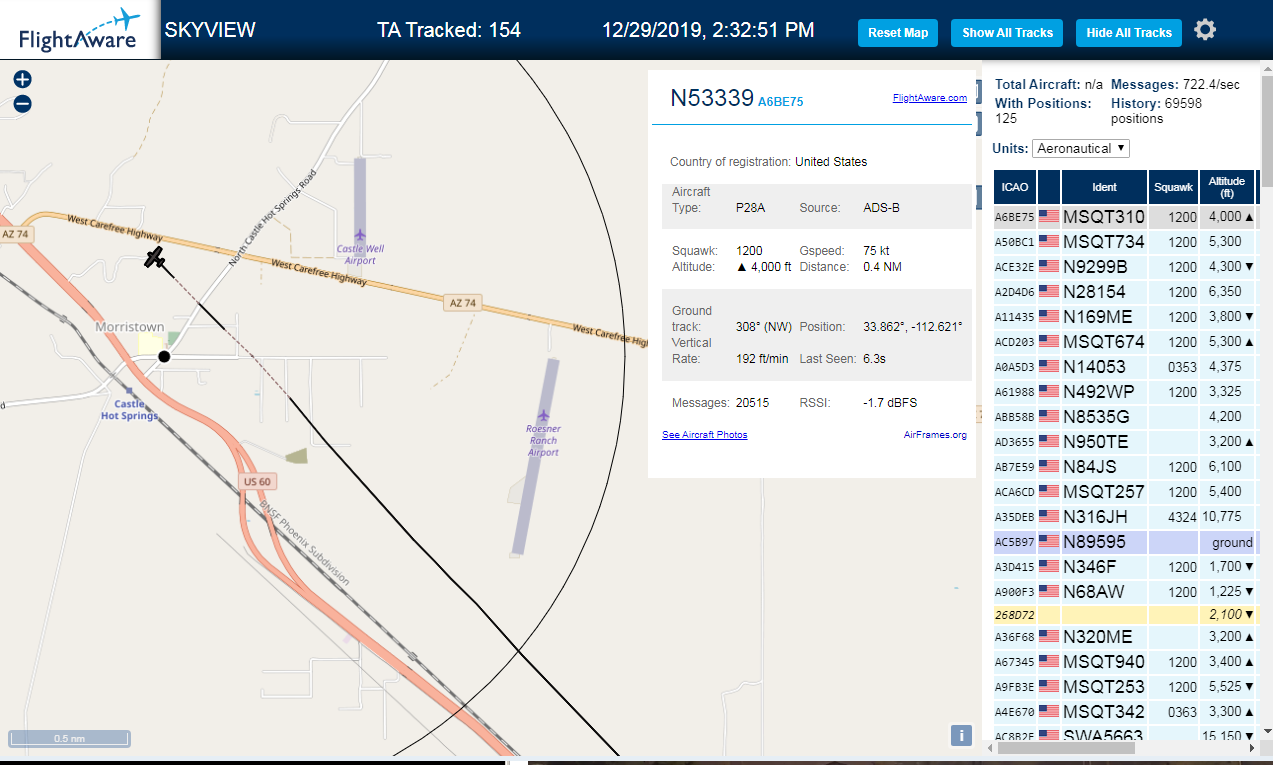Select the N320ME aircraft row
This screenshot has height=765, width=1273.
[x=1126, y=636]
